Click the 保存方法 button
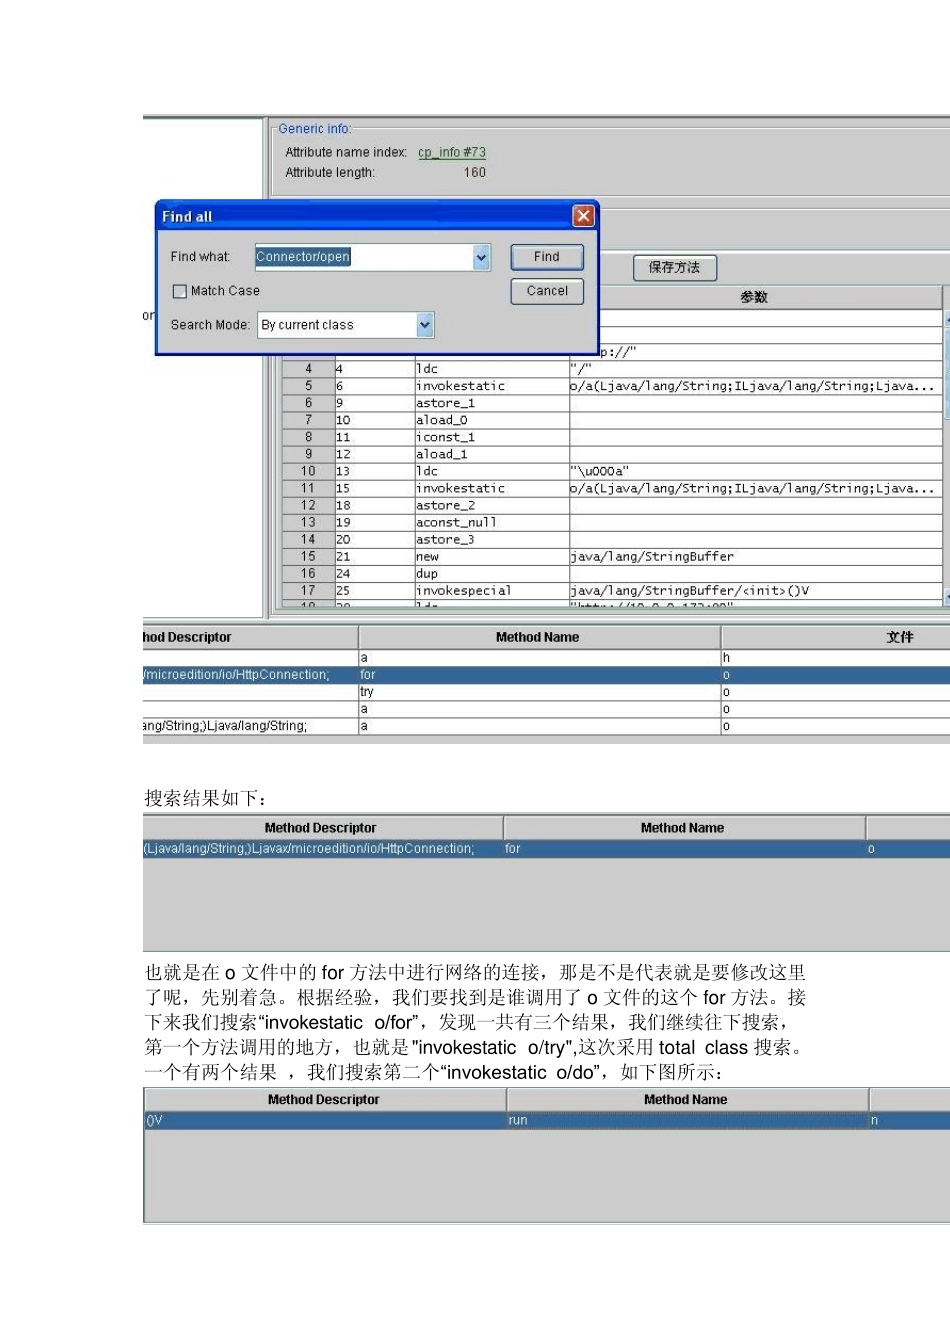Screen dimensions: 950x1344 click(x=675, y=268)
